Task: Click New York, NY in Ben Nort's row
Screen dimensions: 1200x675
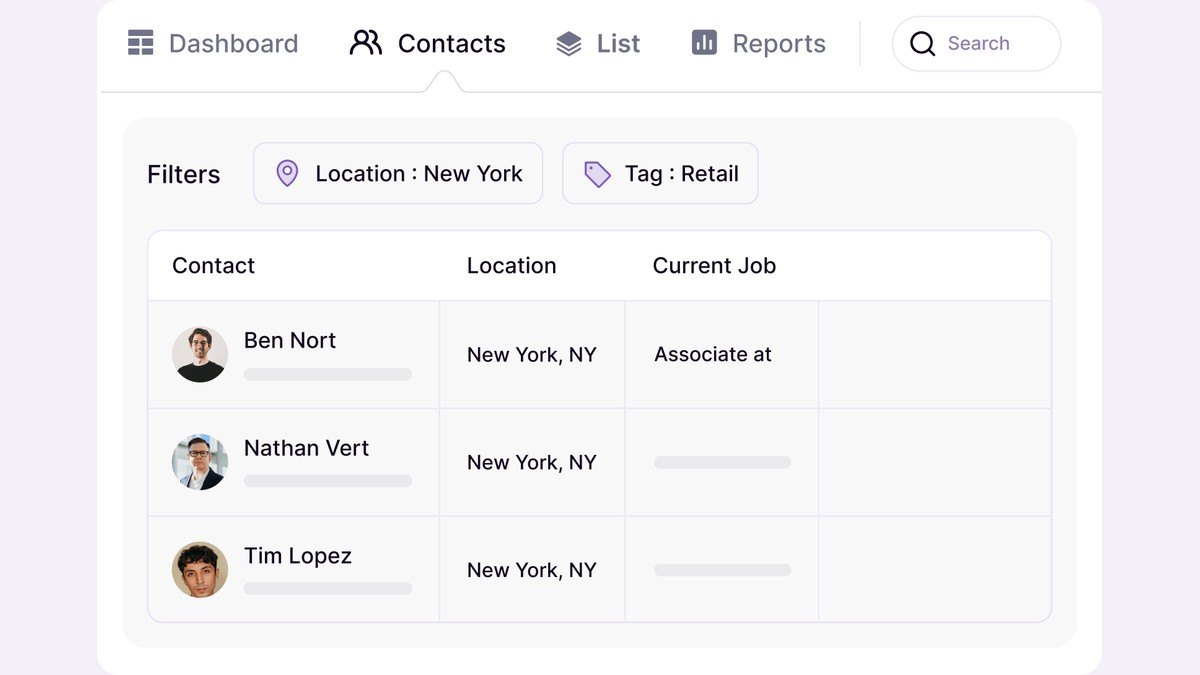Action: click(x=532, y=355)
